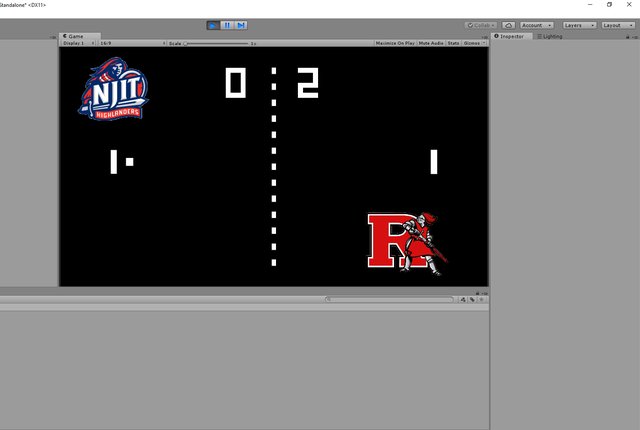Advance one frame with the Step button

pos(241,25)
